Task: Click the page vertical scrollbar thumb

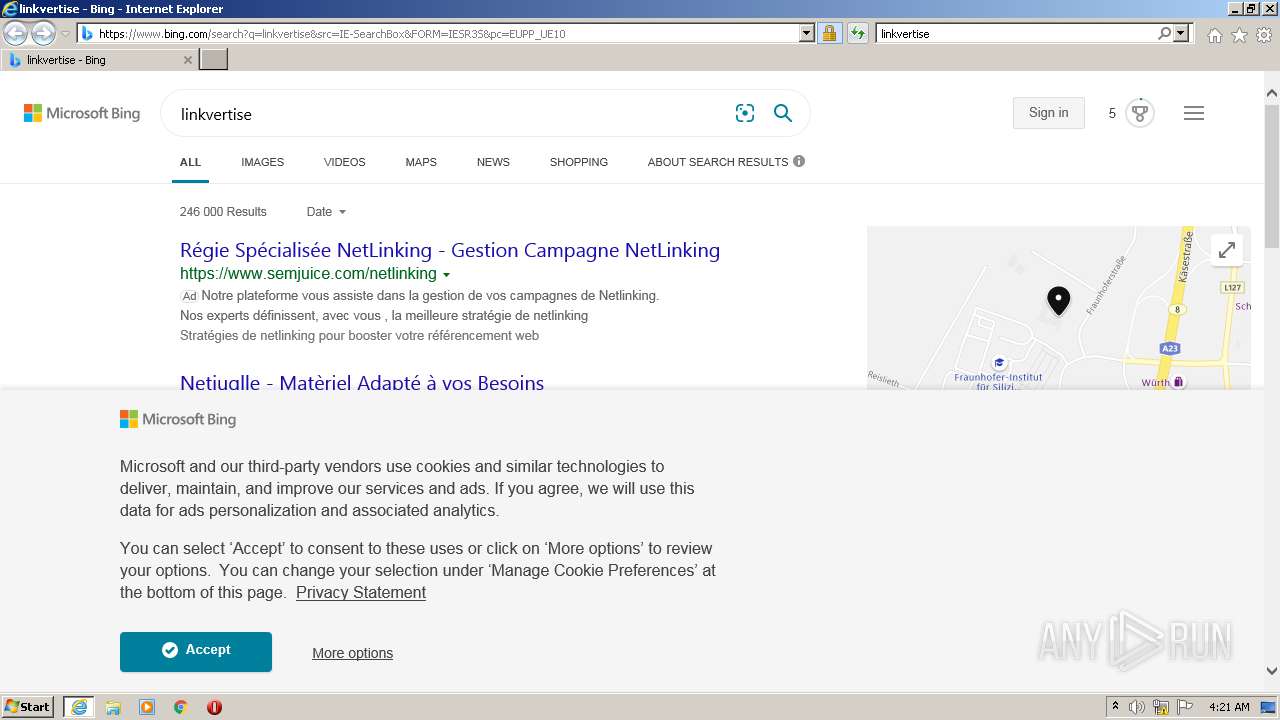Action: point(1272,178)
